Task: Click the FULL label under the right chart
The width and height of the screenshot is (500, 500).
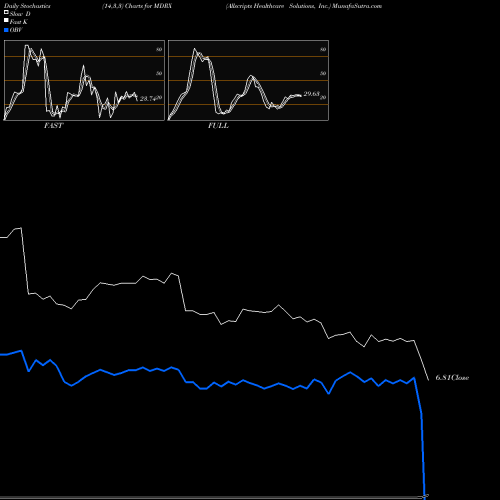Action: [x=218, y=126]
